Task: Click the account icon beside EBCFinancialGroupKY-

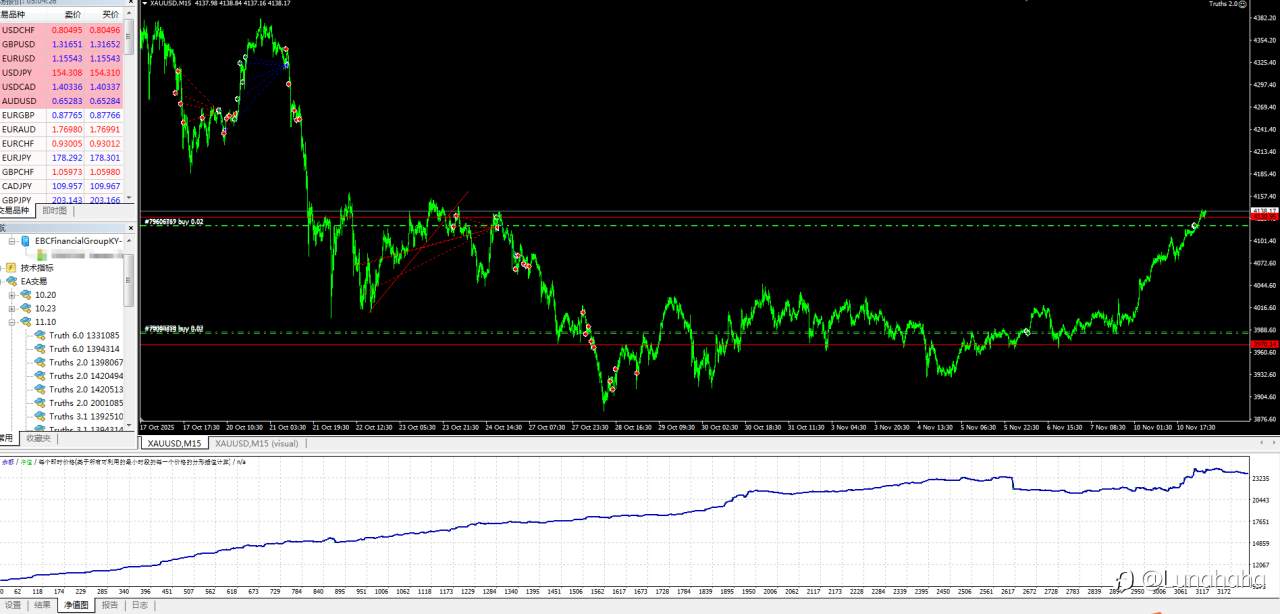Action: click(26, 241)
